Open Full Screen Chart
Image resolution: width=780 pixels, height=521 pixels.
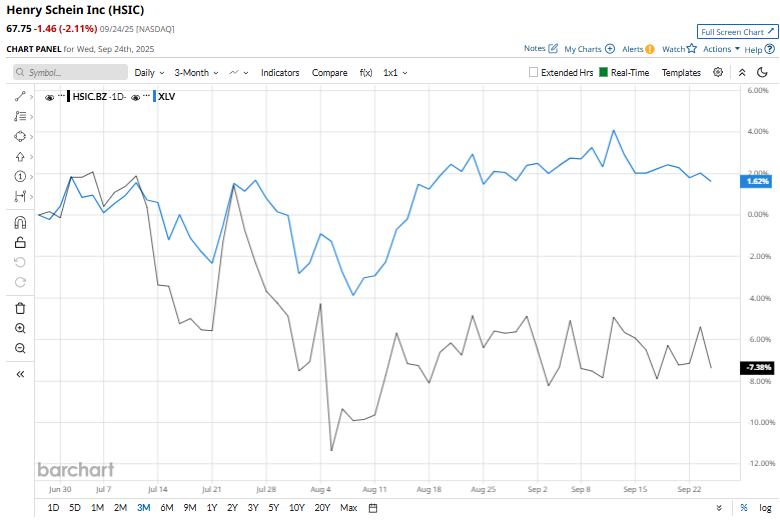[738, 32]
